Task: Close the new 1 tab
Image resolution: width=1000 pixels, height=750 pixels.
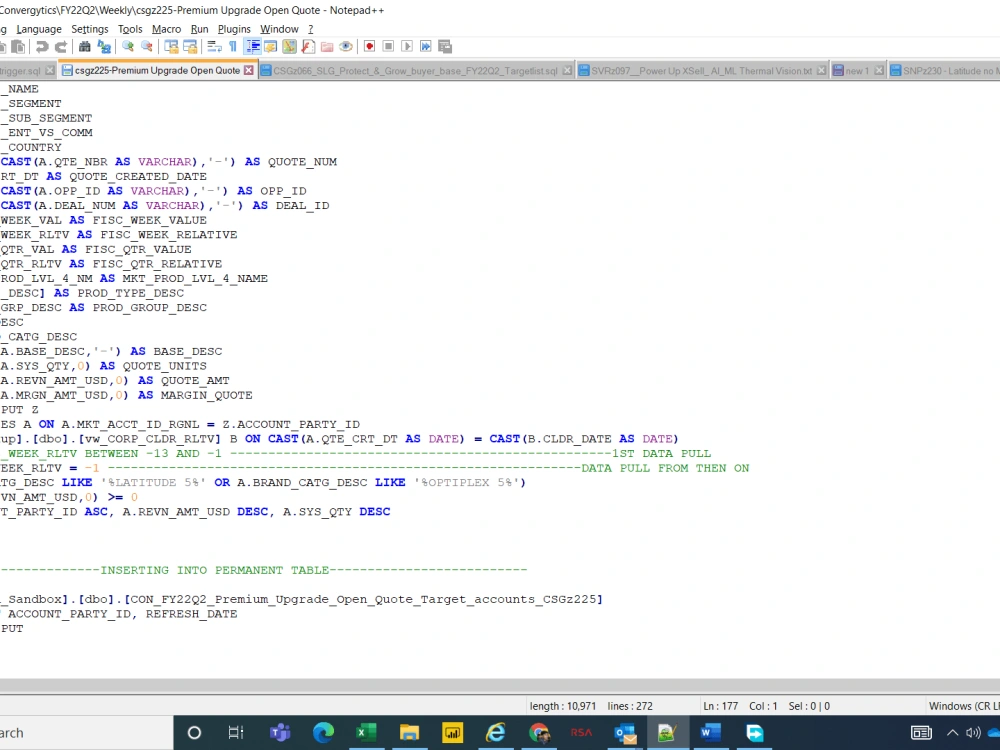Action: tap(879, 71)
